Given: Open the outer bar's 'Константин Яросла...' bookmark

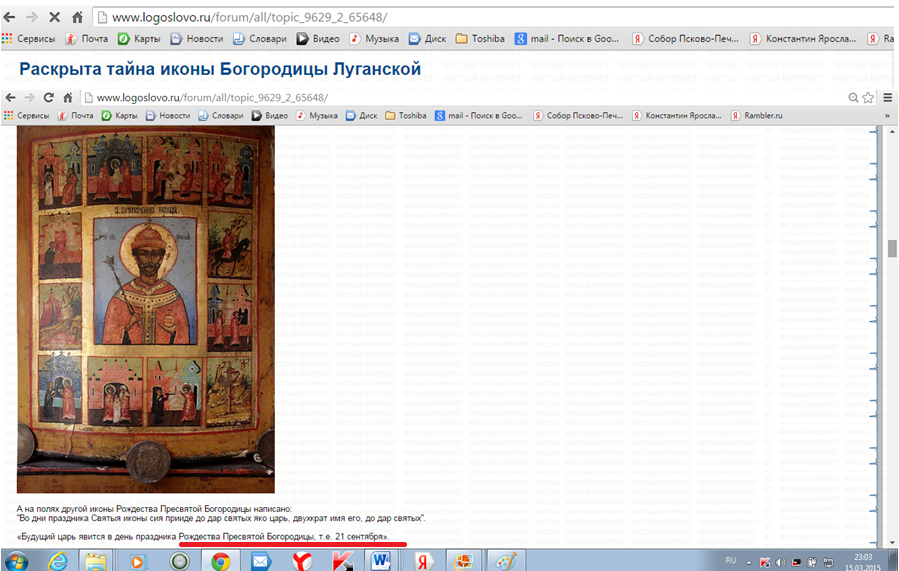Looking at the screenshot, I should pyautogui.click(x=803, y=39).
